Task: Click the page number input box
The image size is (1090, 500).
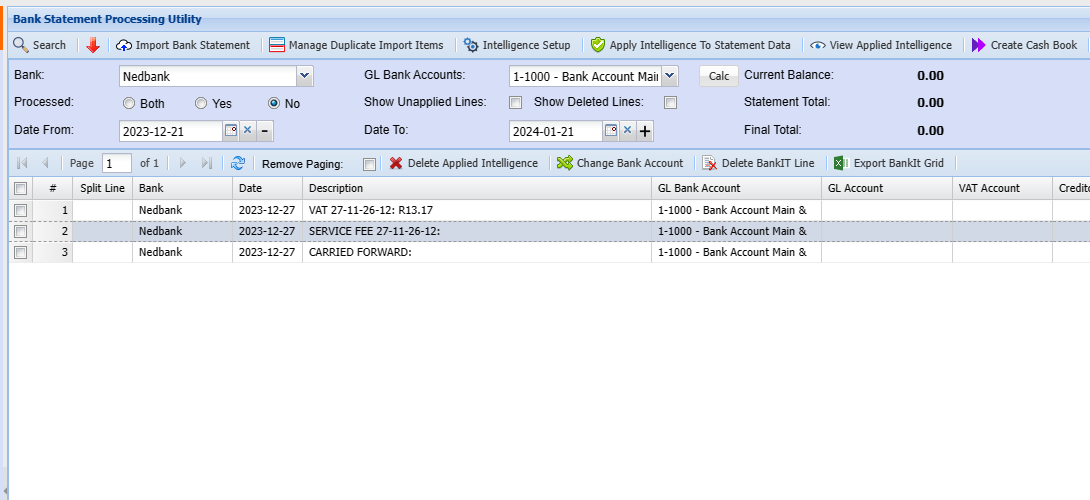Action: pyautogui.click(x=117, y=163)
